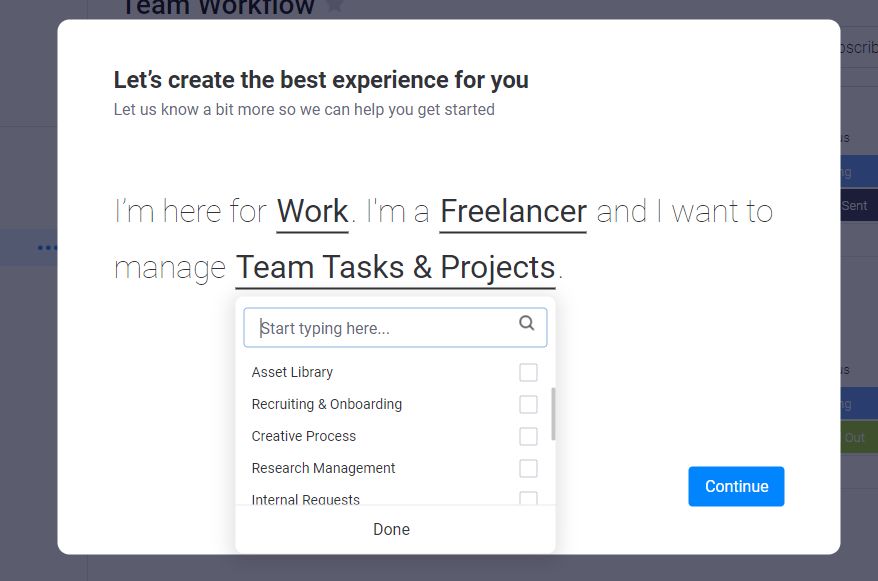Change the "Work" selection
The height and width of the screenshot is (581, 878).
pos(312,211)
